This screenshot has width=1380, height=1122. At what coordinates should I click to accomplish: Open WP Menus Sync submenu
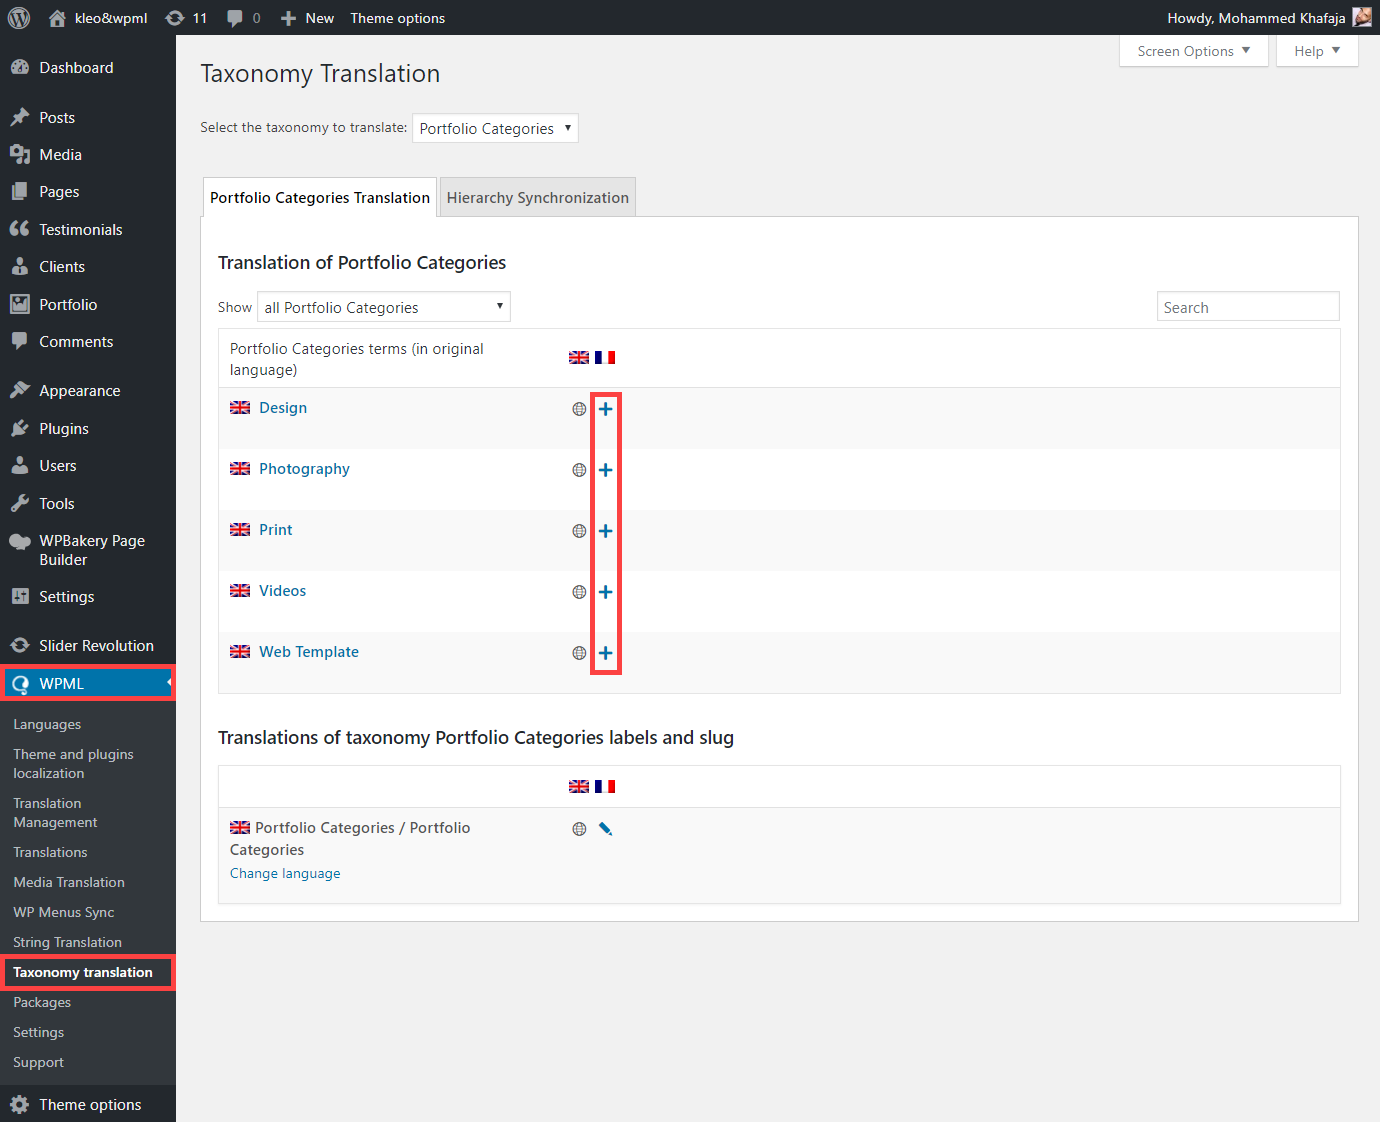[64, 912]
